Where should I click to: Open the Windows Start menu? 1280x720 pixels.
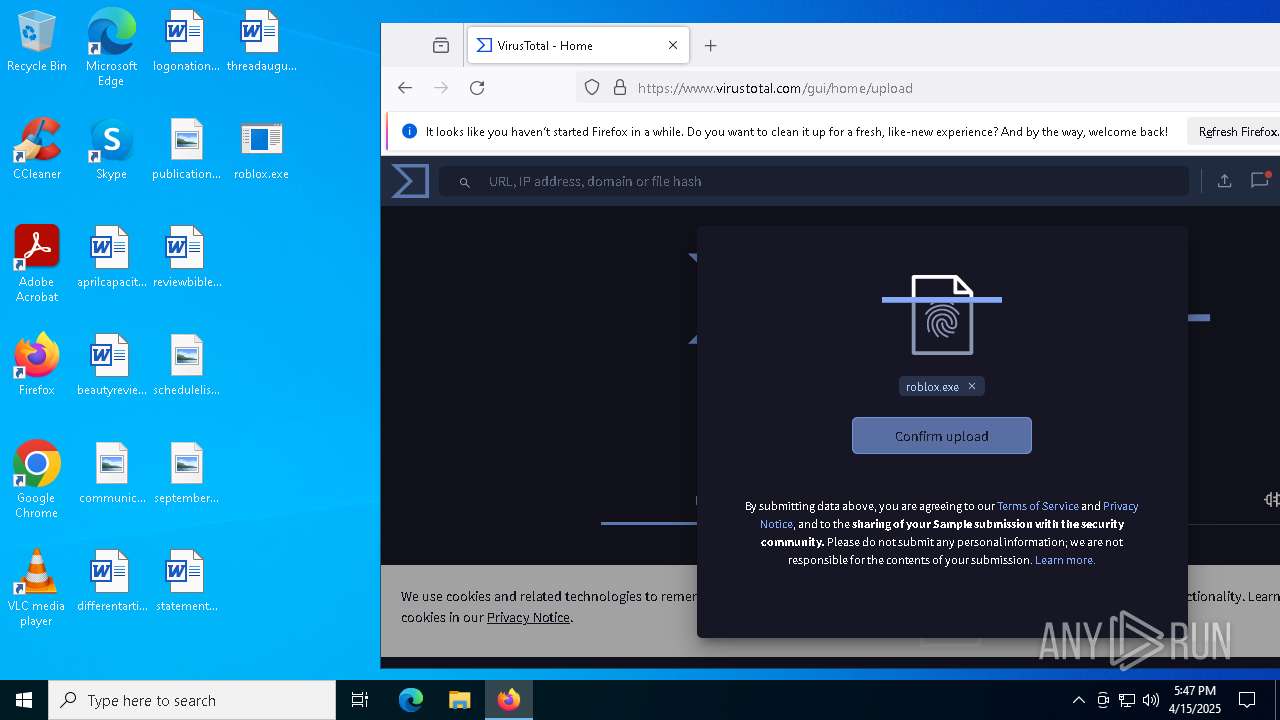pyautogui.click(x=24, y=700)
